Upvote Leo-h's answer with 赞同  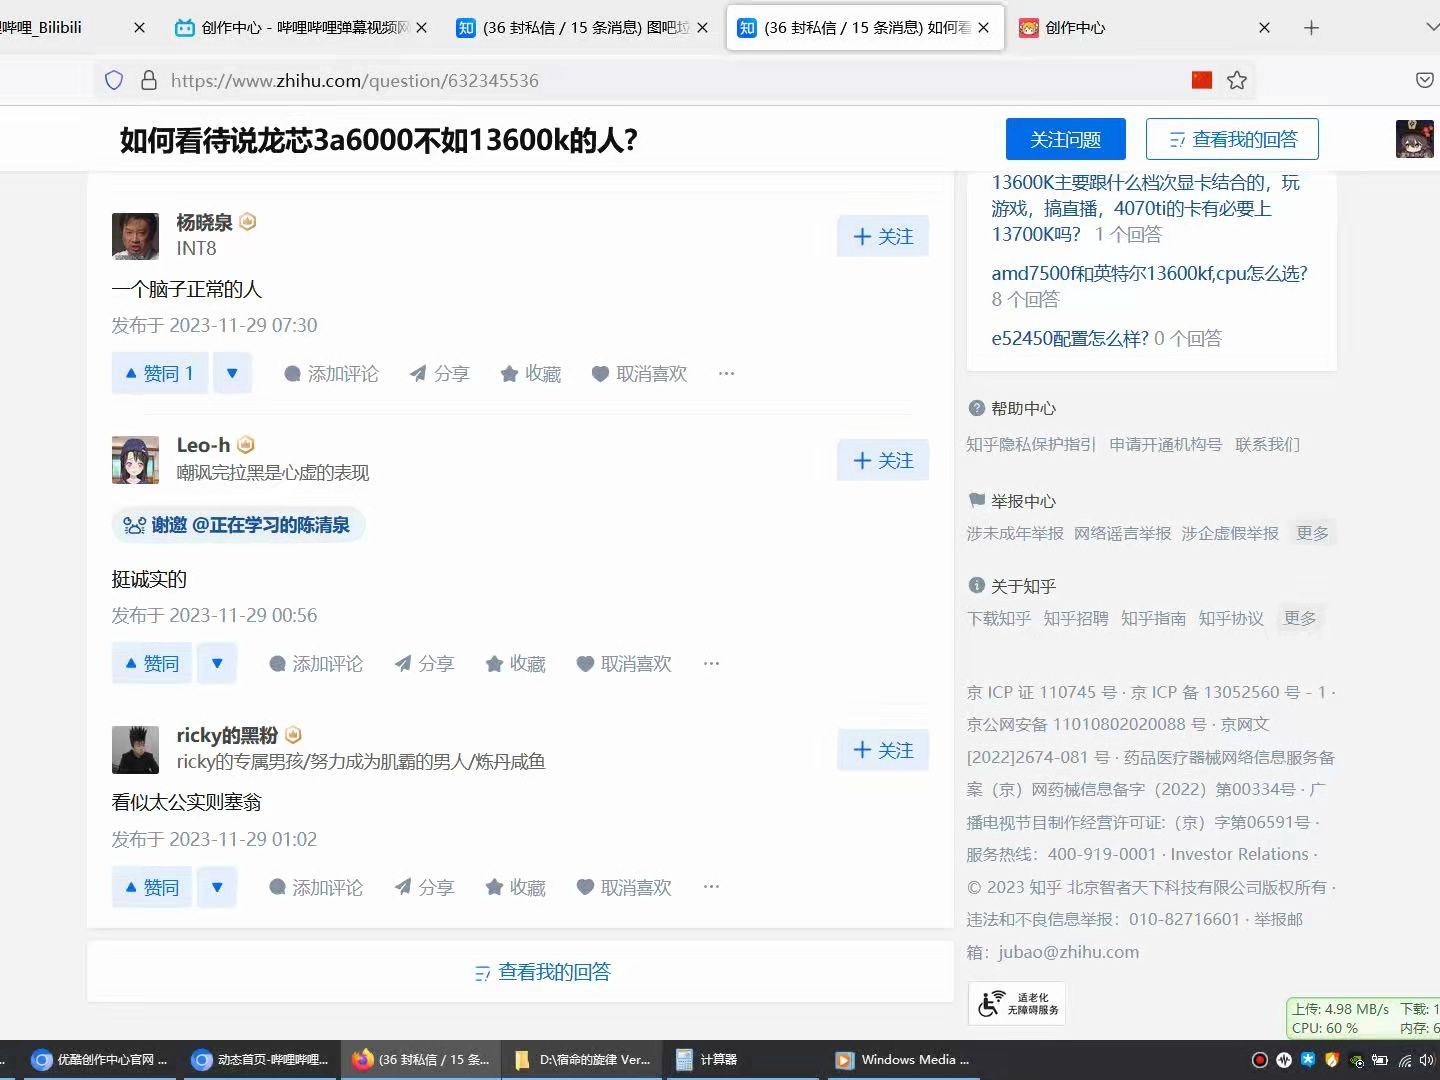coord(152,663)
